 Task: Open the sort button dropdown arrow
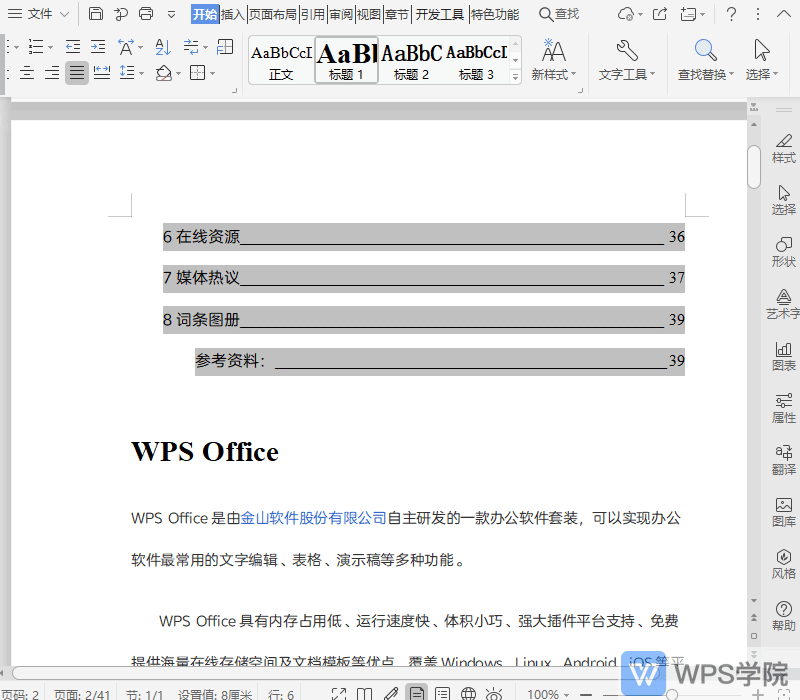pos(205,47)
